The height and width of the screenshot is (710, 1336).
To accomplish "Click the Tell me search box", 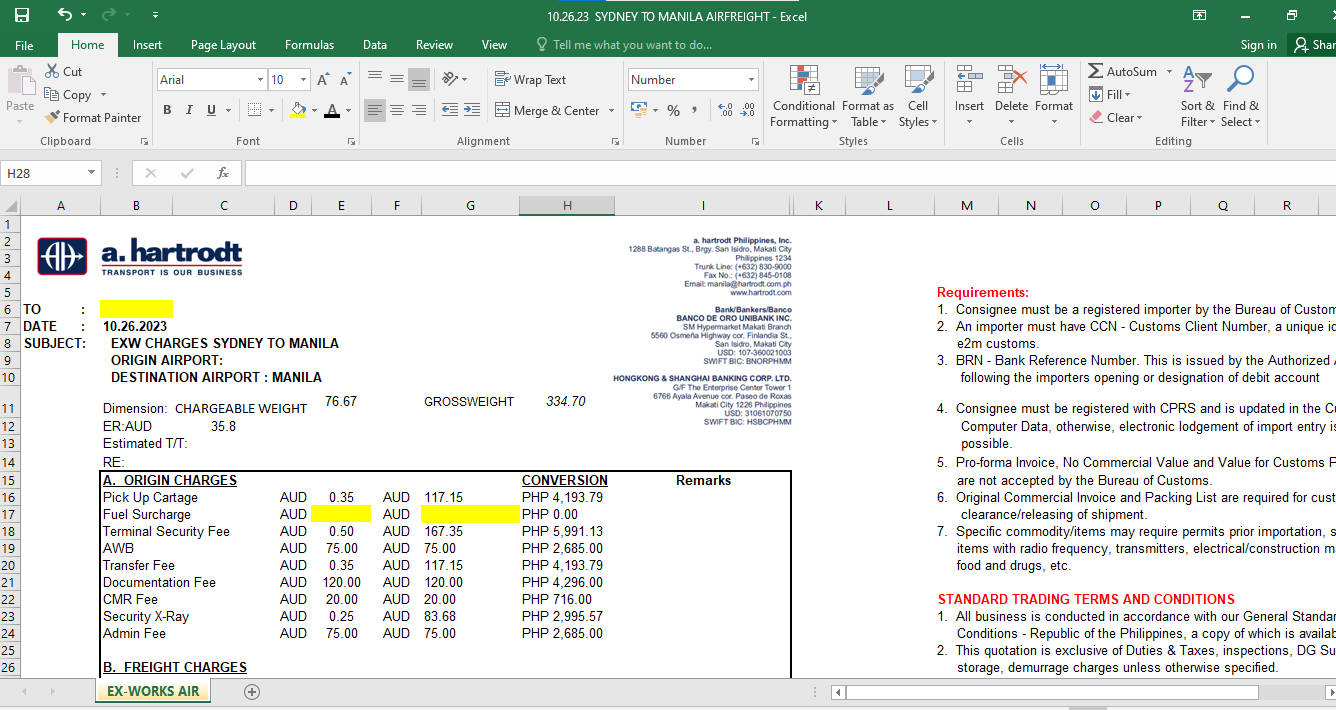I will coord(625,45).
